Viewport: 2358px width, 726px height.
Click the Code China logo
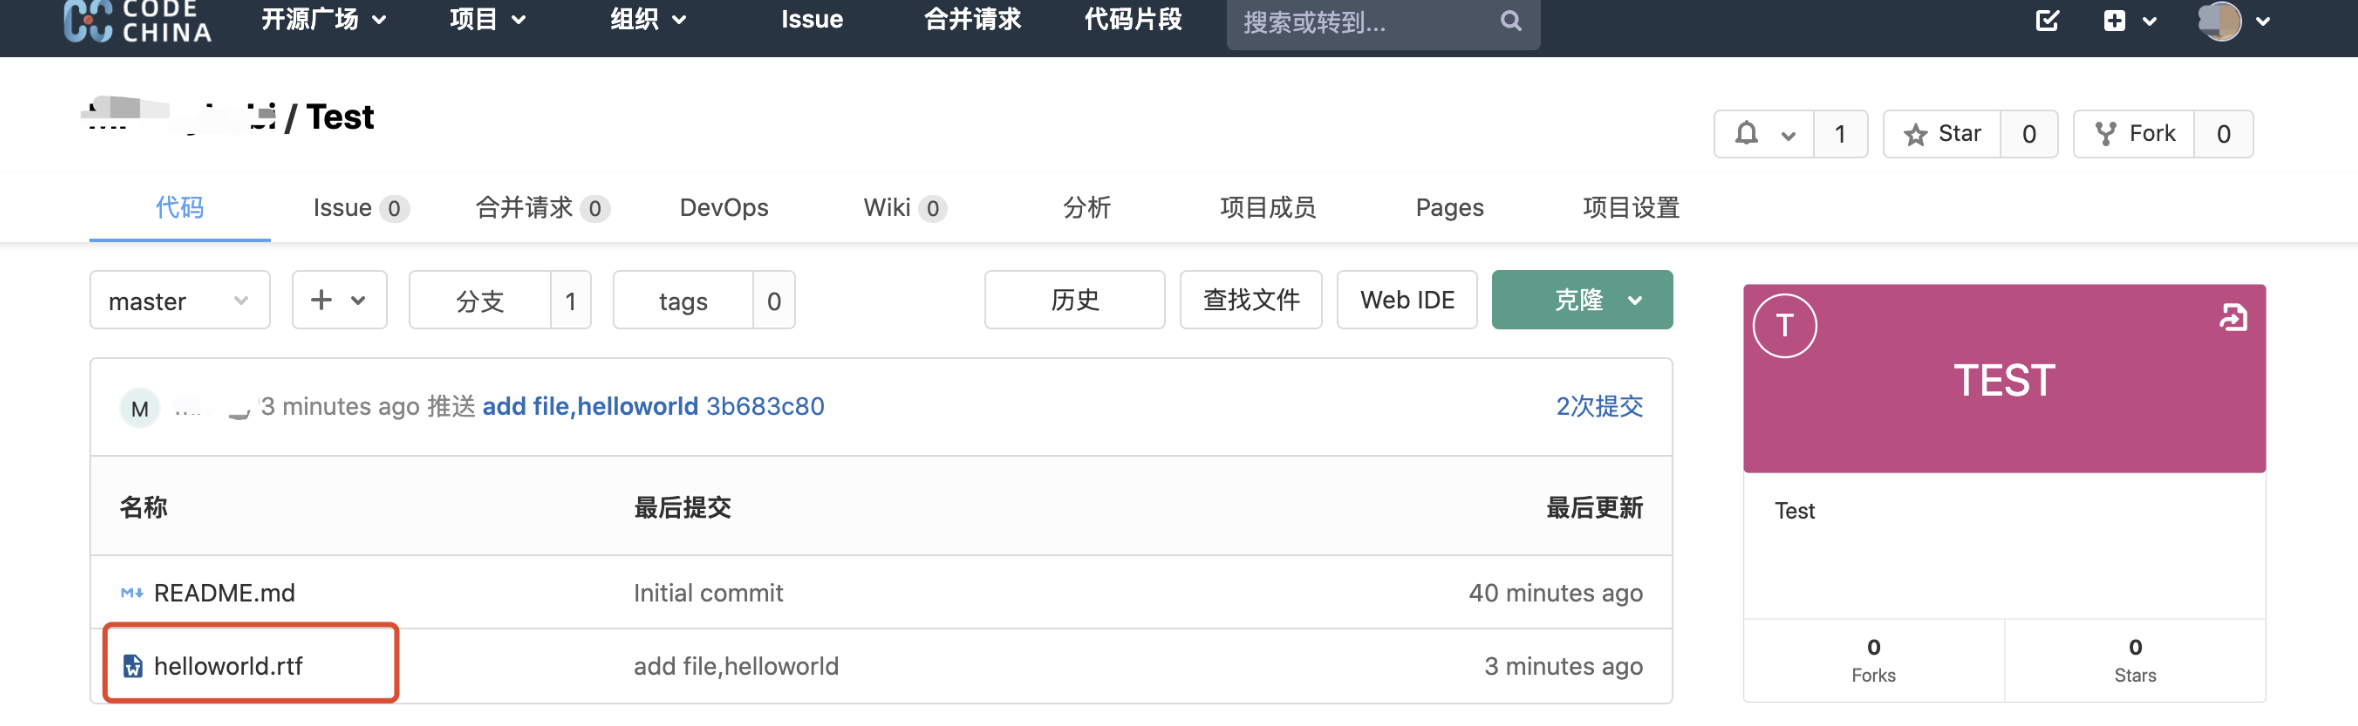point(137,21)
